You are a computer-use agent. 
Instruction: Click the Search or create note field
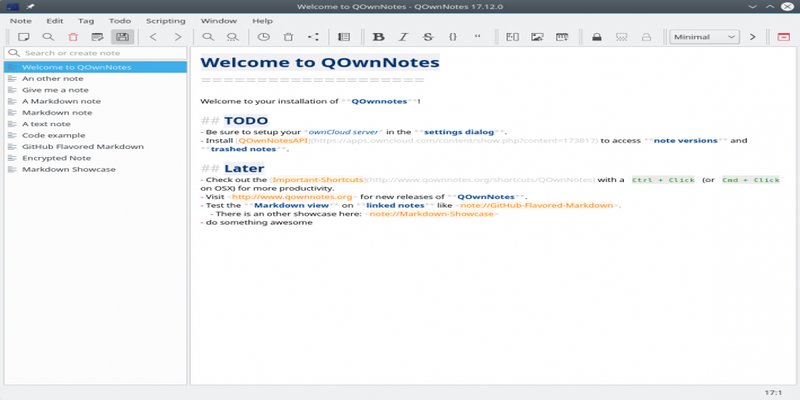click(x=95, y=53)
